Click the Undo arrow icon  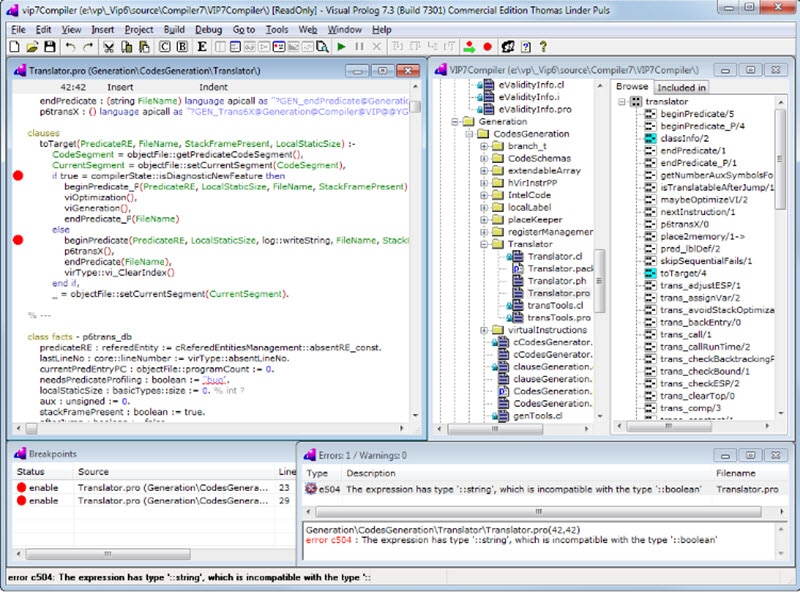pyautogui.click(x=70, y=47)
